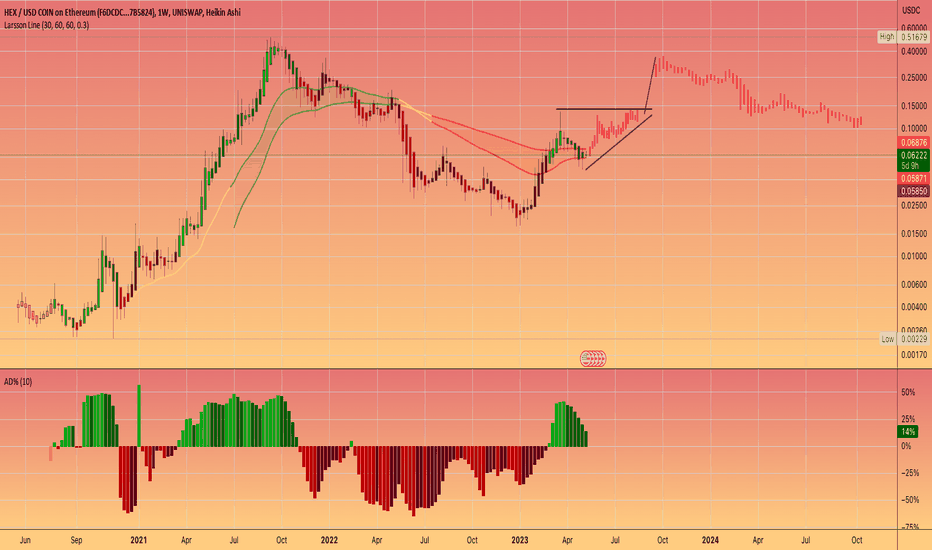Click the 0.00400 price axis label

914,307
